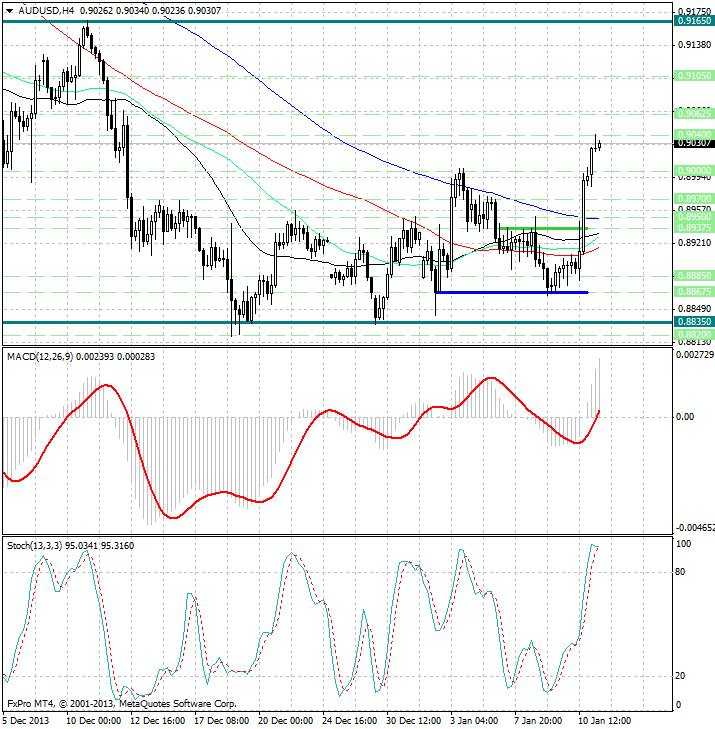Select the 20 Dec 00:00 time axis label
This screenshot has height=729, width=715.
[286, 721]
